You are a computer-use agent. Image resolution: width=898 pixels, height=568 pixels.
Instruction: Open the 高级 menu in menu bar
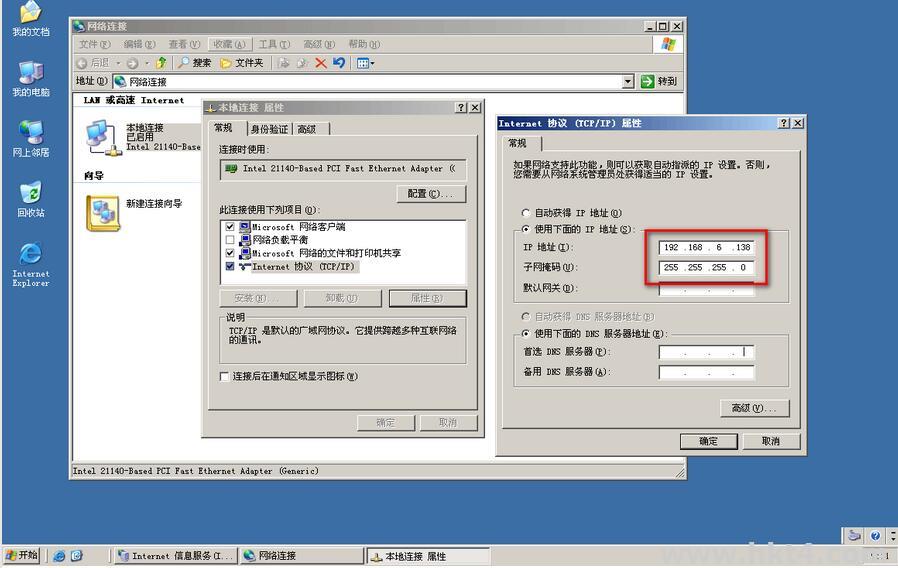318,44
